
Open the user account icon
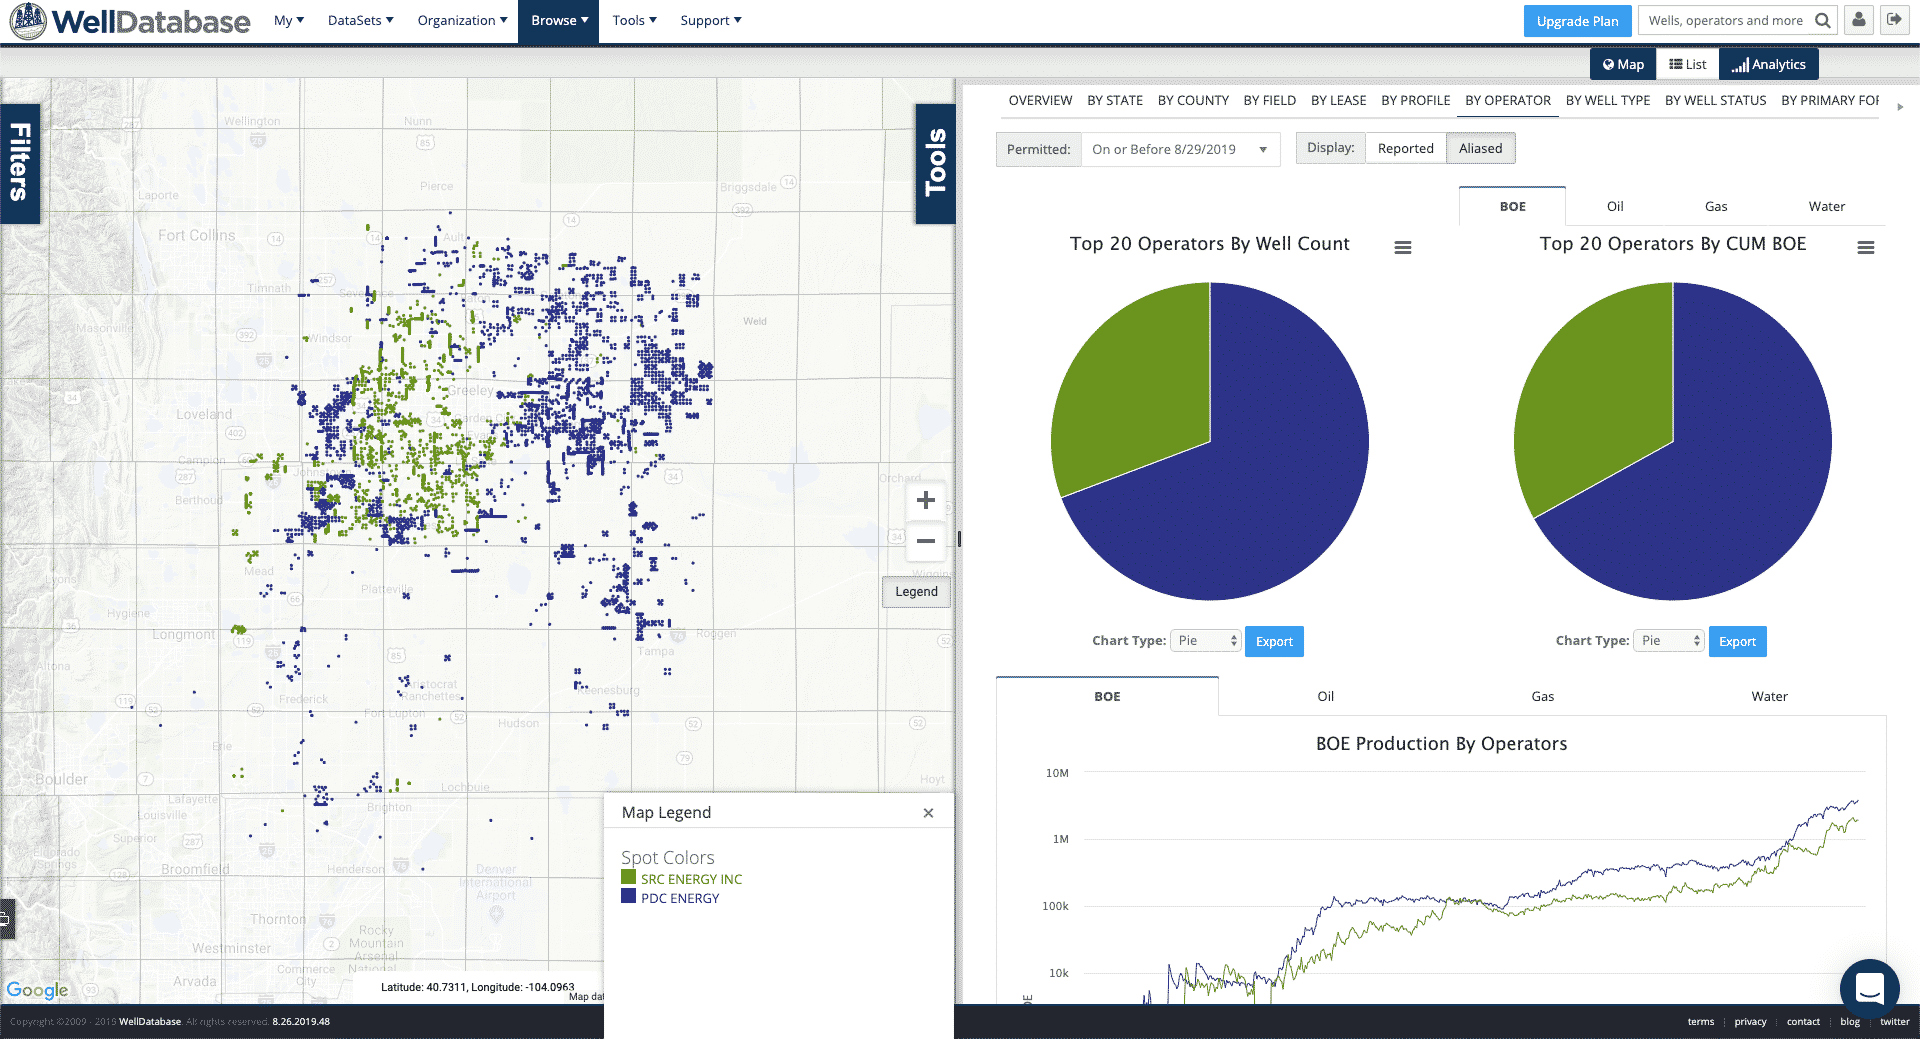point(1859,20)
